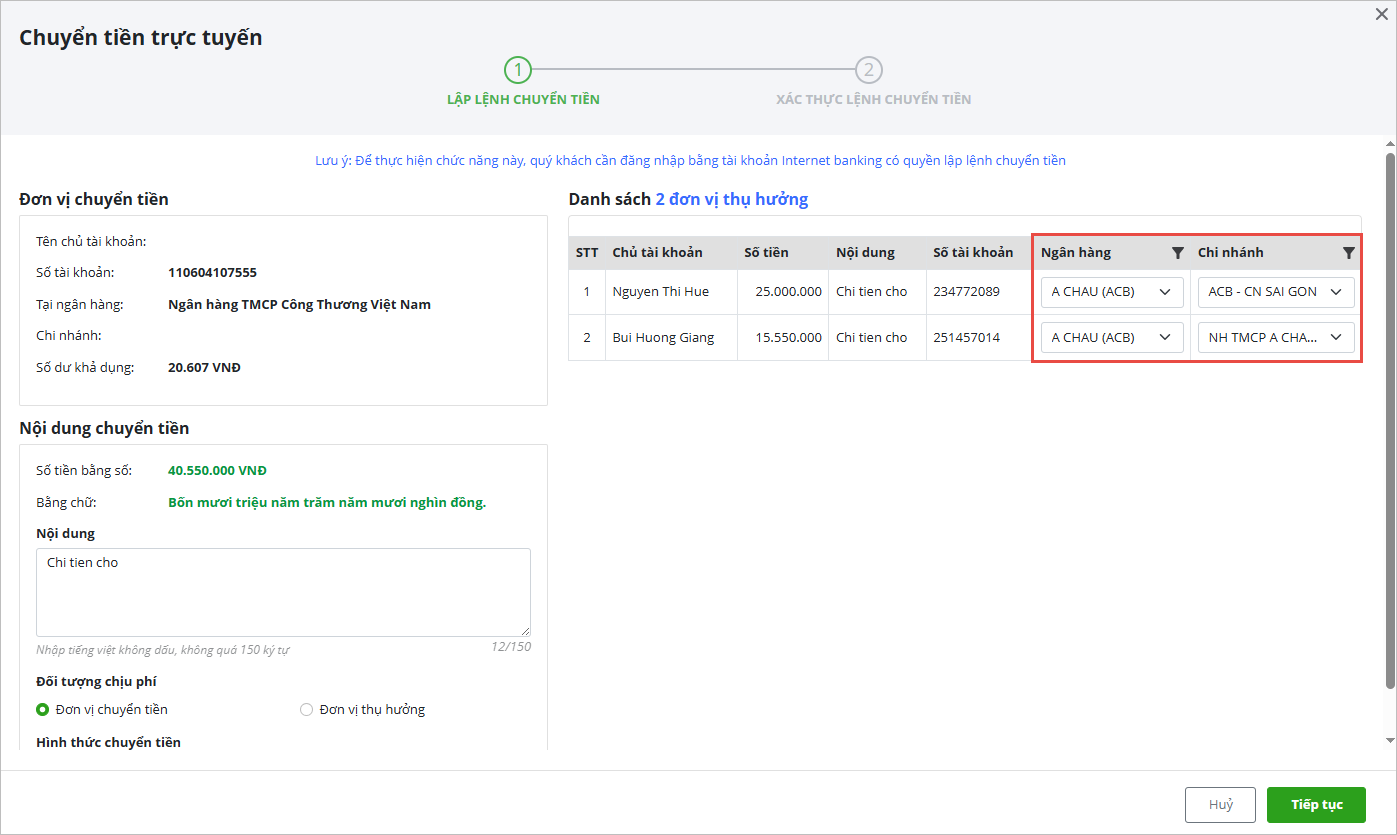Click the Chi nhánh column filter icon
1397x835 pixels.
1348,253
